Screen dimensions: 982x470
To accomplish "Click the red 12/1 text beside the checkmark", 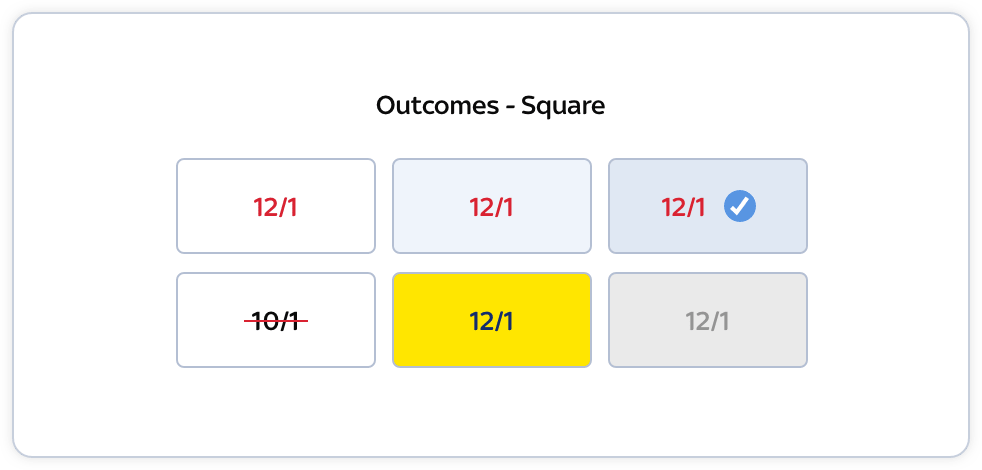I will tap(683, 207).
